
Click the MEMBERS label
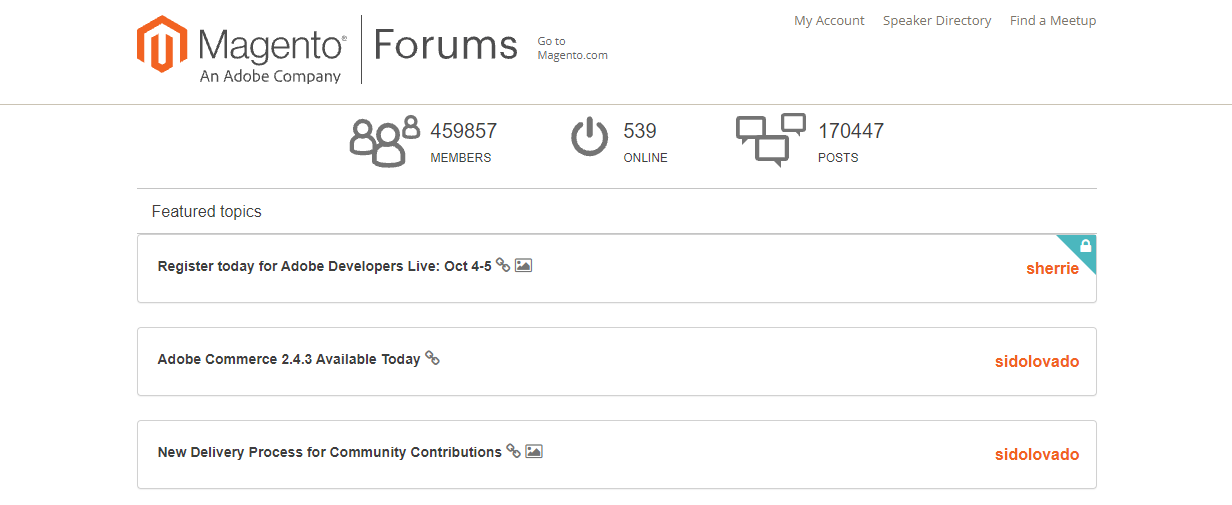coord(461,158)
